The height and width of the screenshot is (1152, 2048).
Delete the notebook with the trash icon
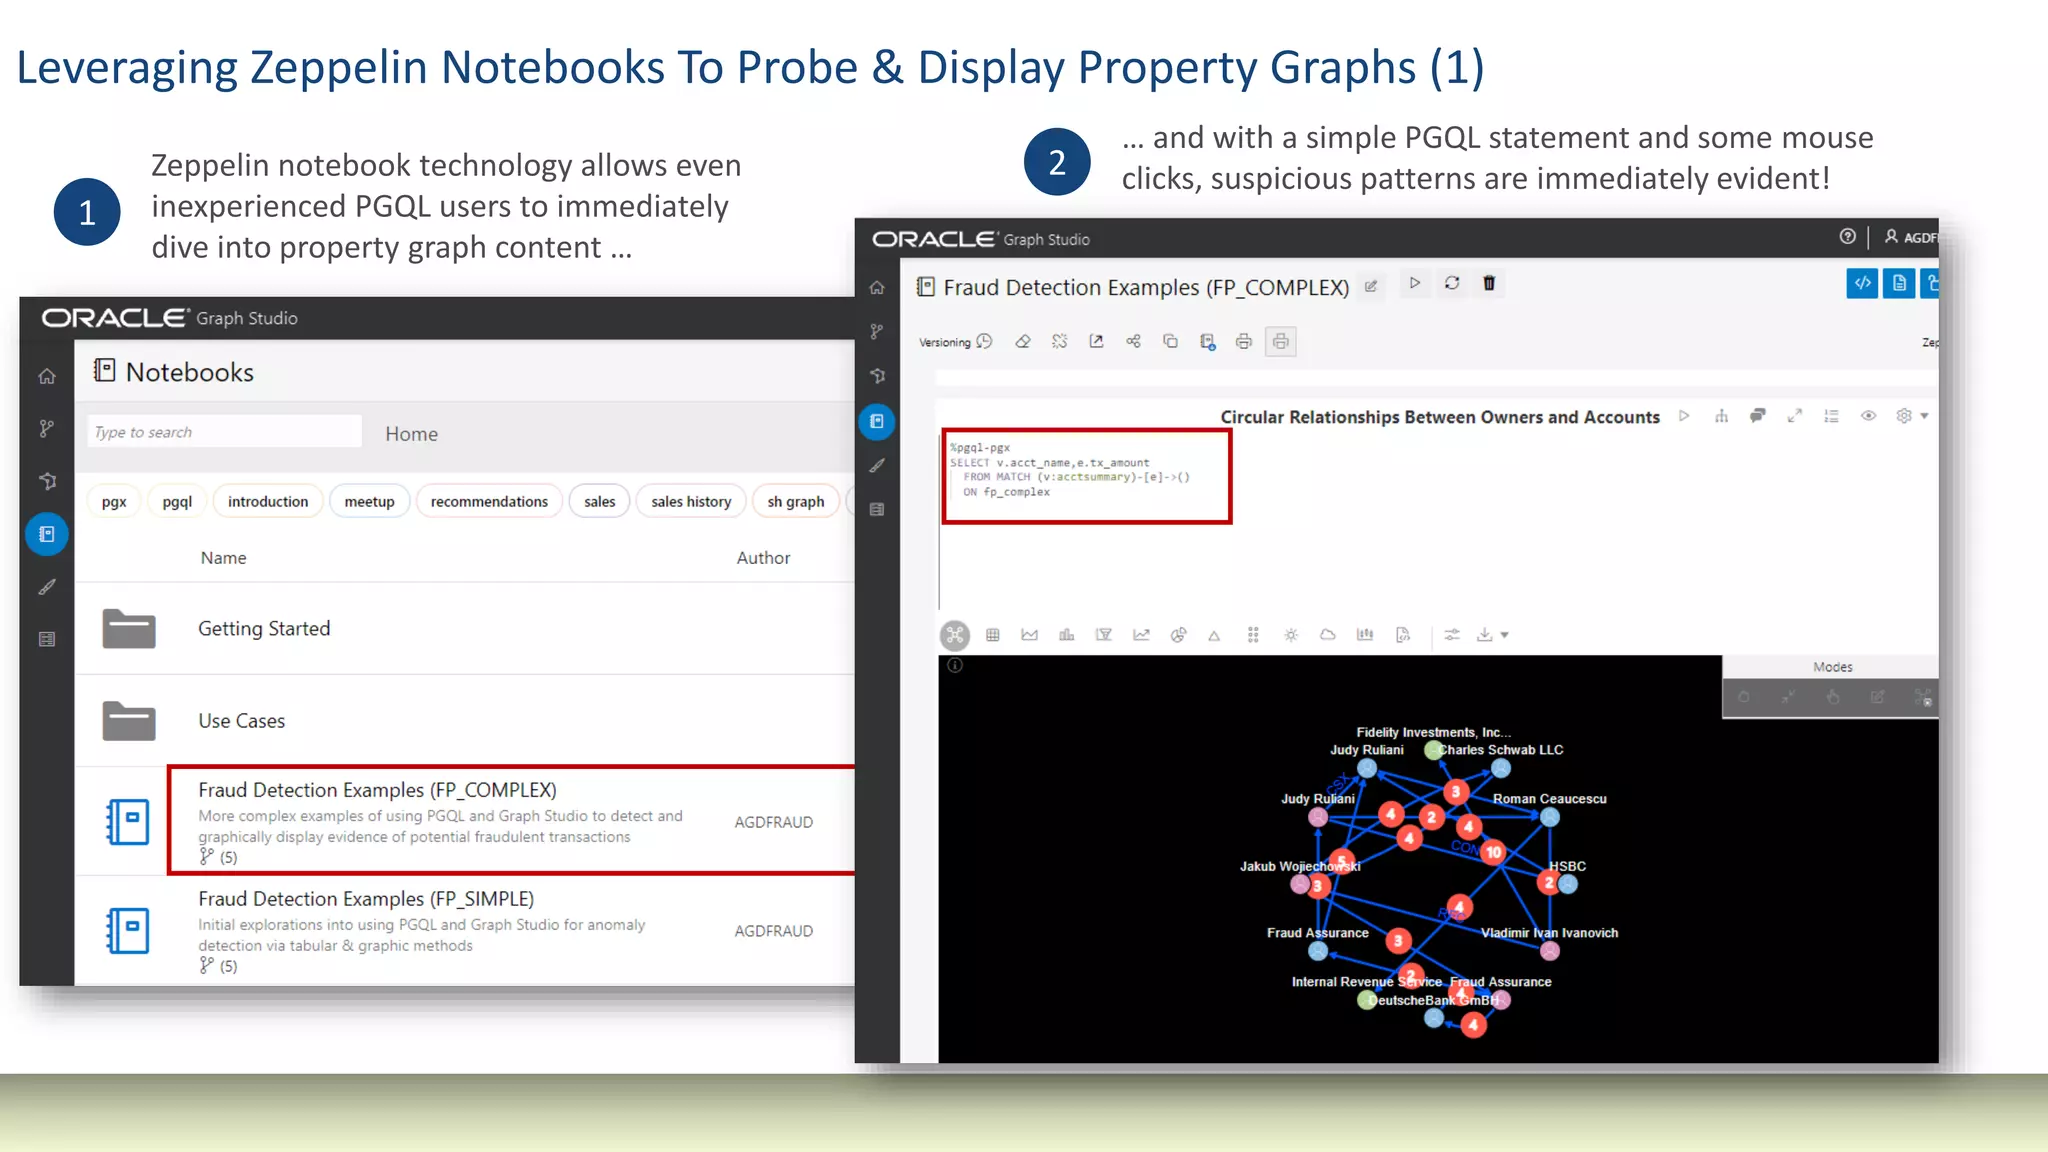[x=1489, y=283]
